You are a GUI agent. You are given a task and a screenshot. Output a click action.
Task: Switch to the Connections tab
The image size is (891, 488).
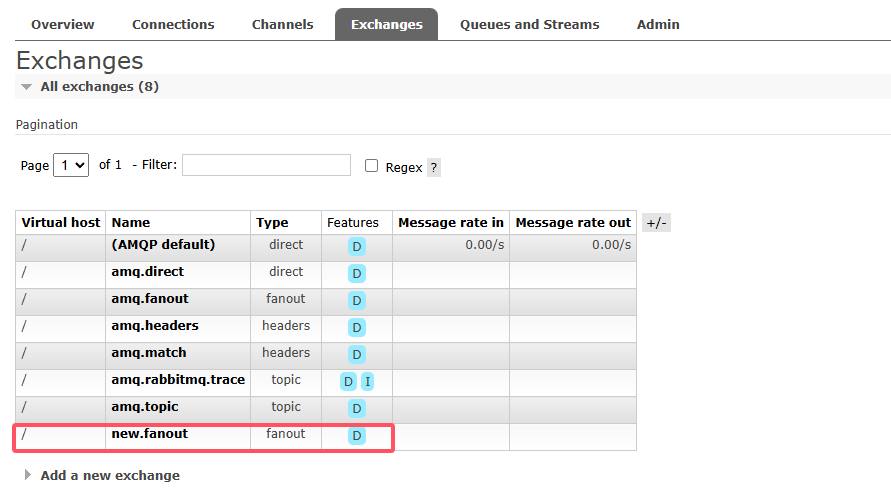click(x=173, y=24)
